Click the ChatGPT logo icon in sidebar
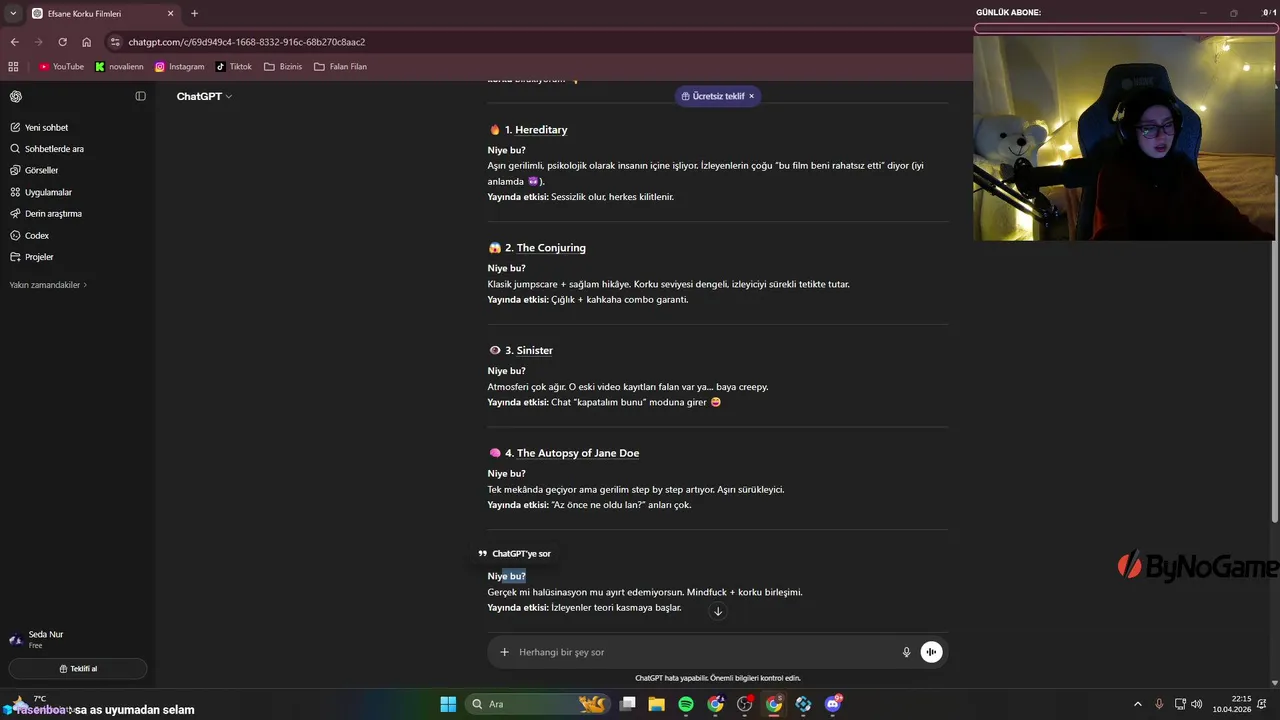Screen dimensions: 1280x720 16,96
